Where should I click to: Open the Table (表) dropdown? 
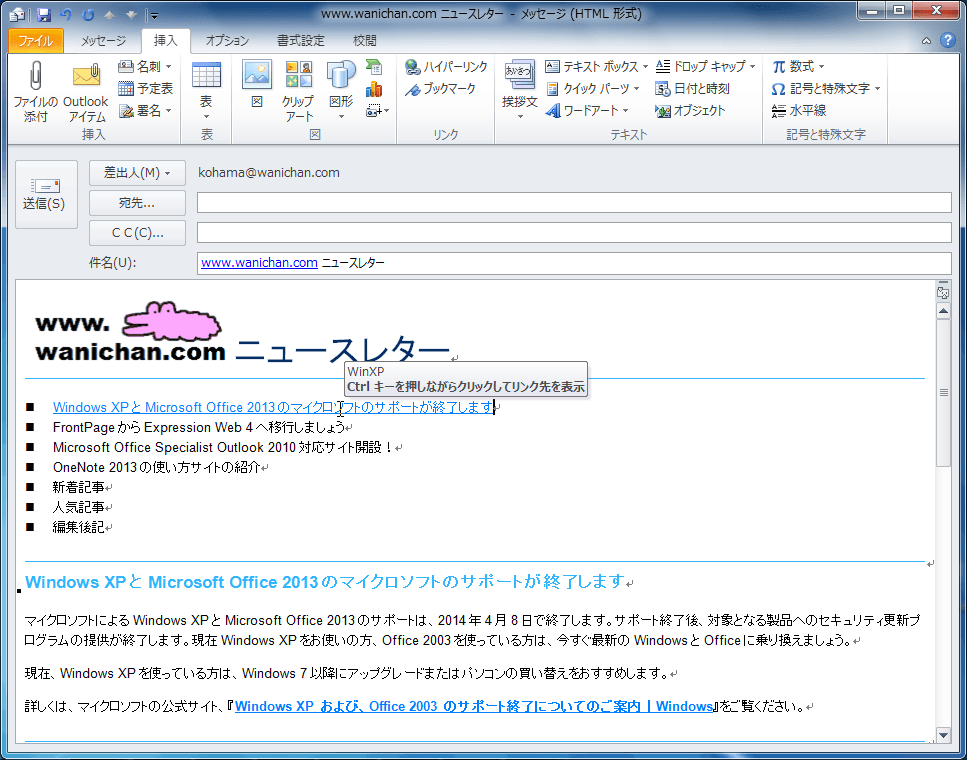[207, 91]
